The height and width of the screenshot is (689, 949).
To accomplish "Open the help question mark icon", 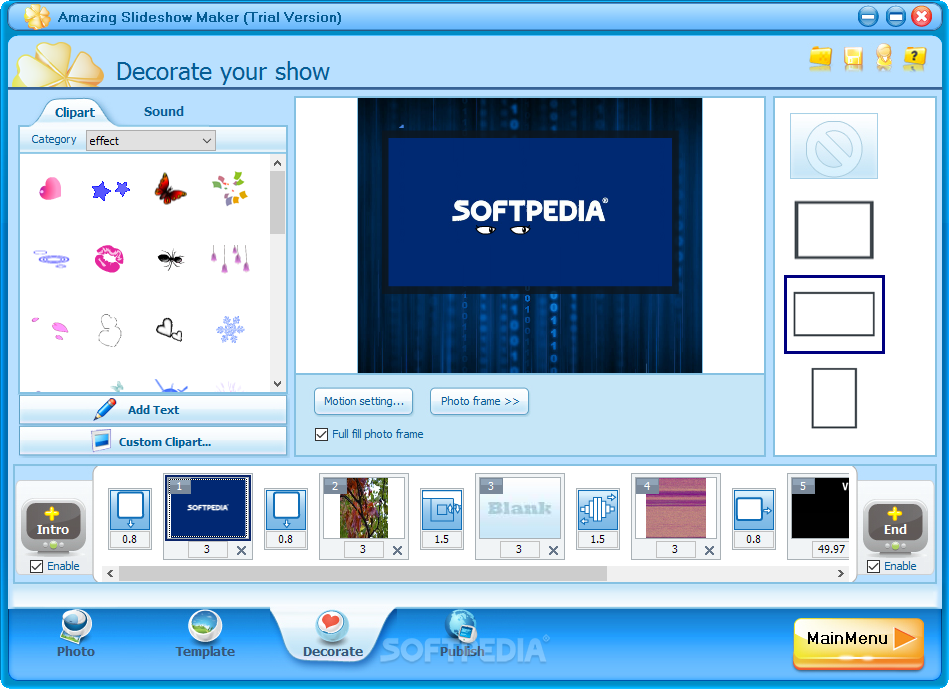I will point(914,58).
